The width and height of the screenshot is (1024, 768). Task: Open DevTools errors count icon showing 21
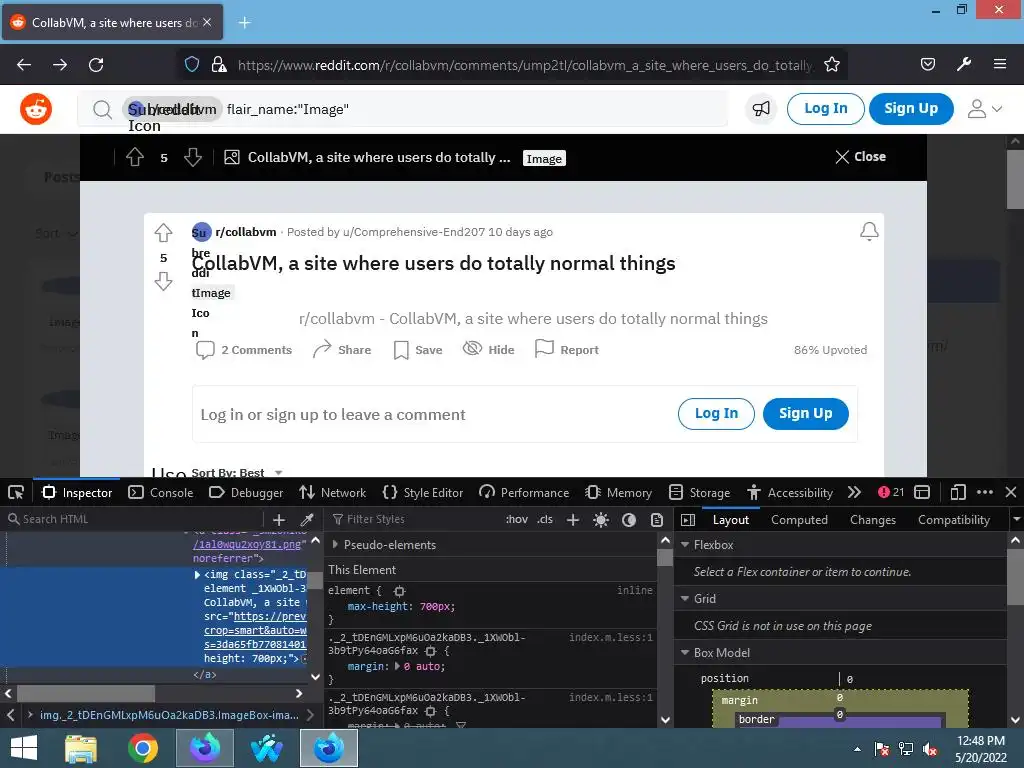tap(891, 492)
